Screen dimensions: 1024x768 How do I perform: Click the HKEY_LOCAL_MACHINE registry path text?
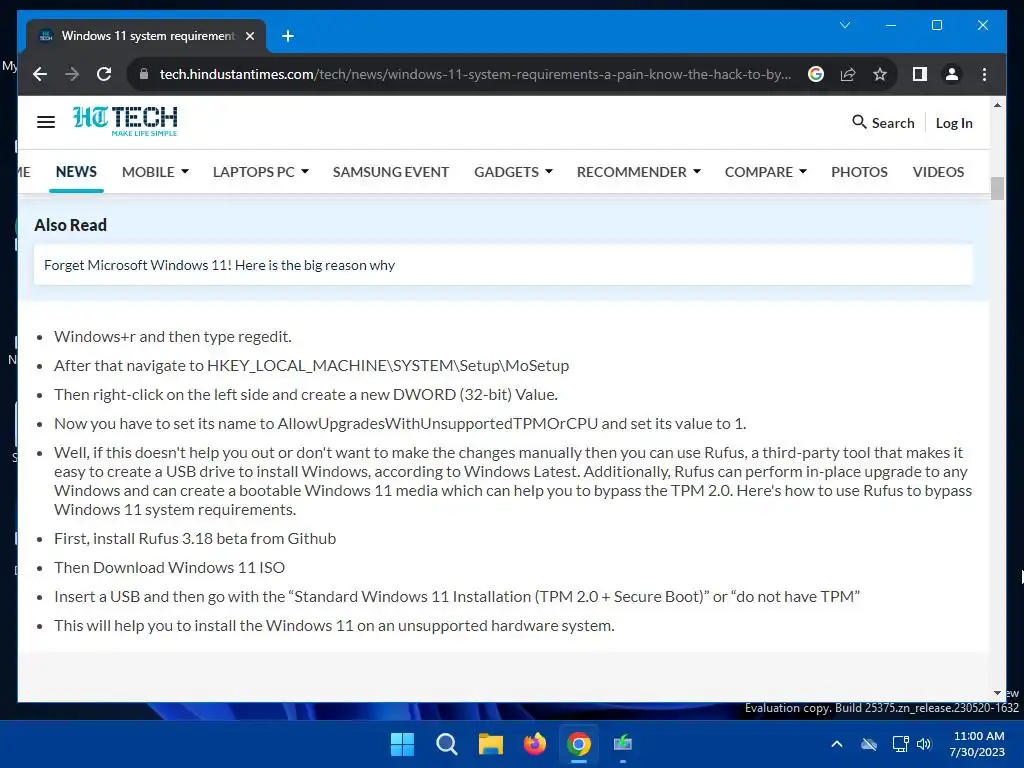tap(388, 365)
